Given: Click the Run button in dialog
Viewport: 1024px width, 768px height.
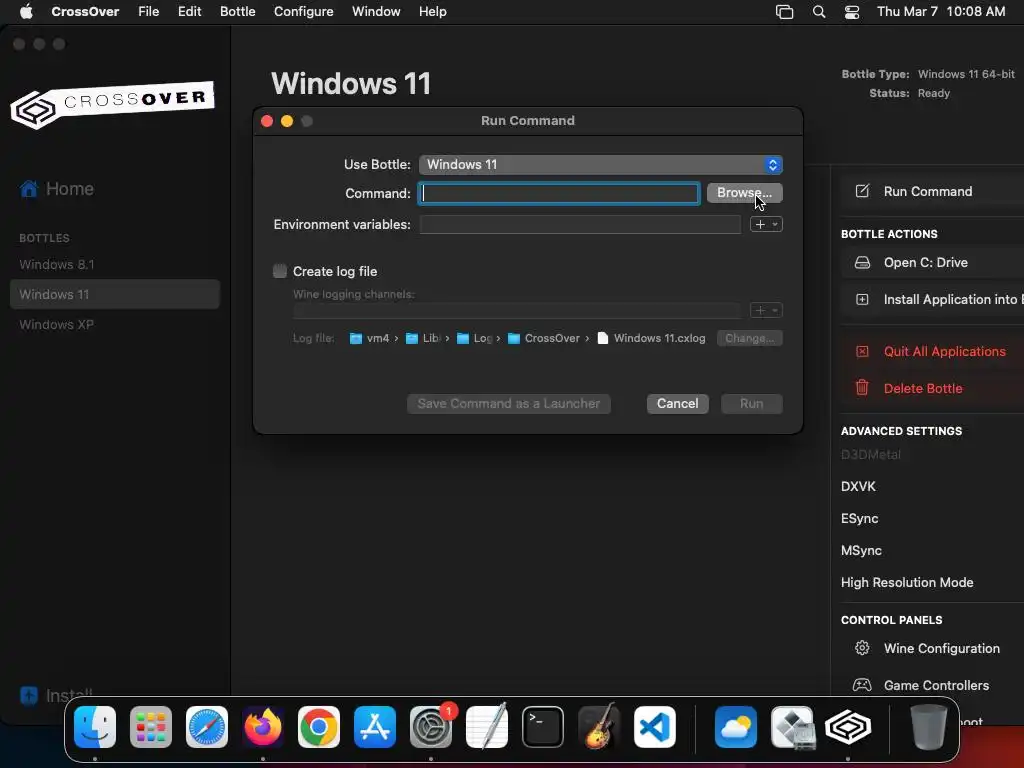Looking at the screenshot, I should coord(752,404).
